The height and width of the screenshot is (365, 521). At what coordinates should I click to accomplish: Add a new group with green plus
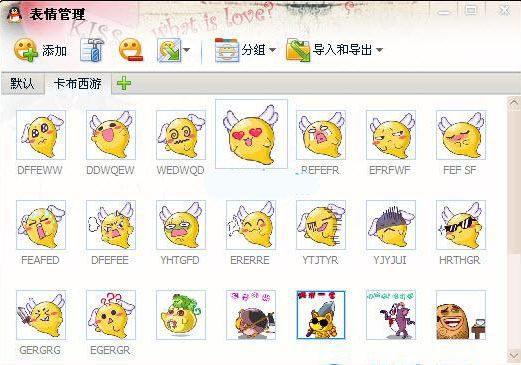tap(124, 83)
